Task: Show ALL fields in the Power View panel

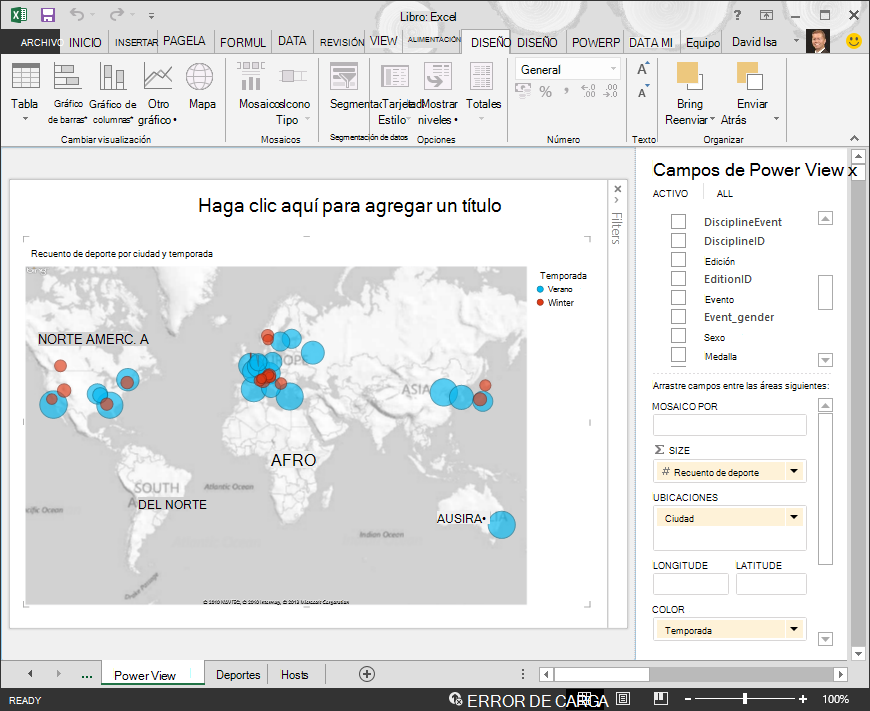Action: point(724,193)
